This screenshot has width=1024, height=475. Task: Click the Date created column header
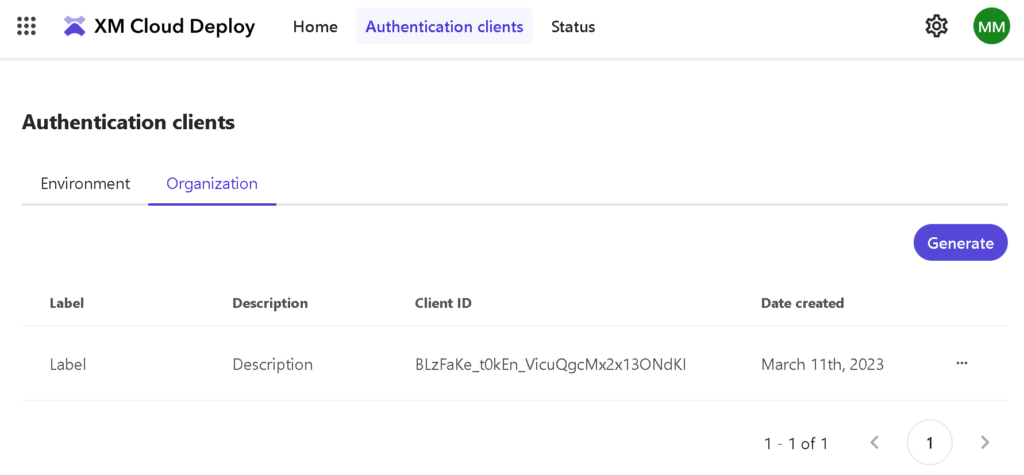point(802,303)
